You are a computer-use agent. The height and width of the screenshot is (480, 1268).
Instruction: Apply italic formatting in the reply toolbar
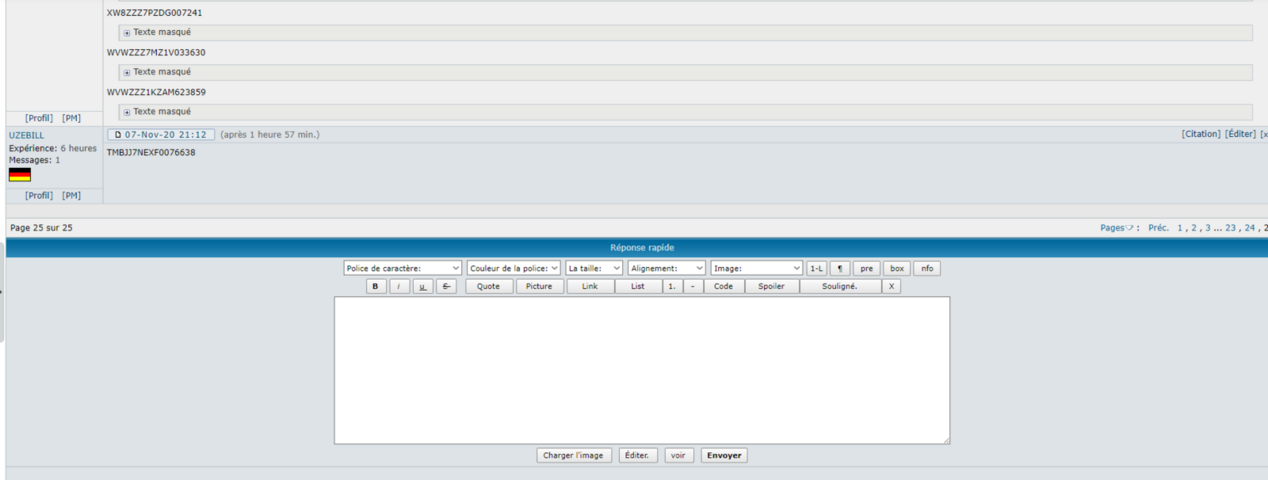coord(399,286)
